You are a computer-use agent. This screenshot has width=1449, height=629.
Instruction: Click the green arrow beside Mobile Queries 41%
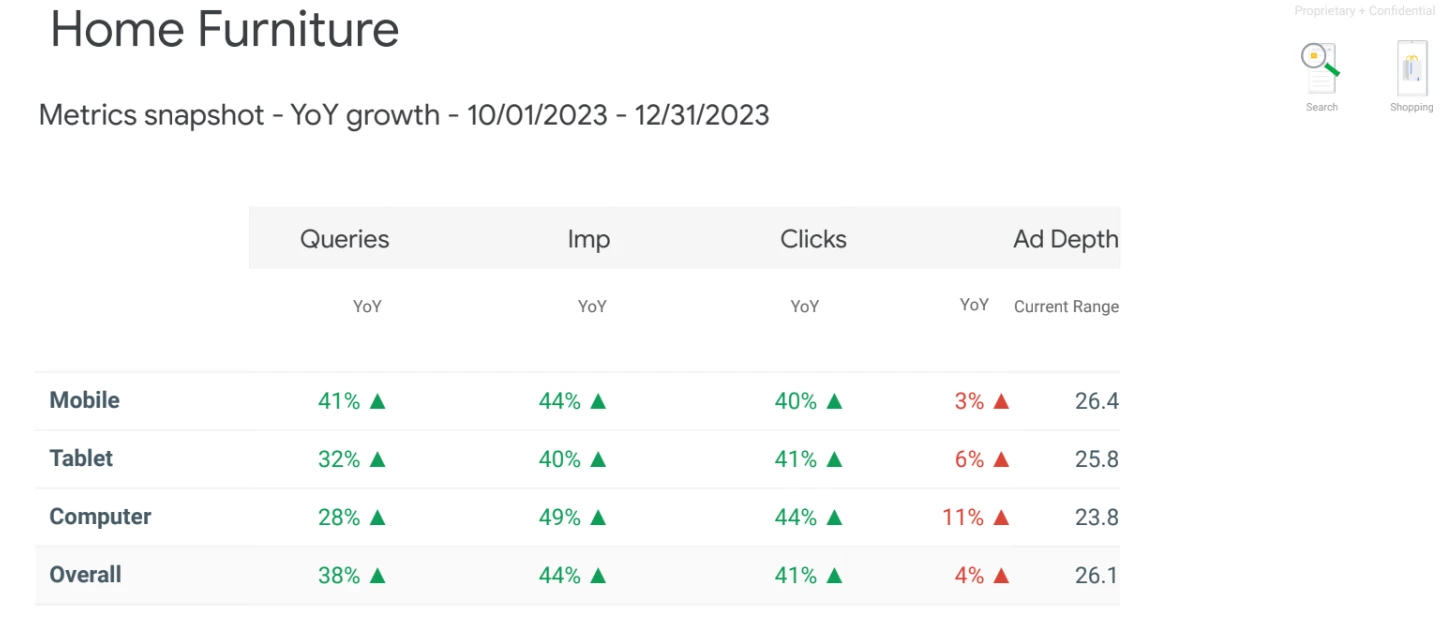pos(377,401)
